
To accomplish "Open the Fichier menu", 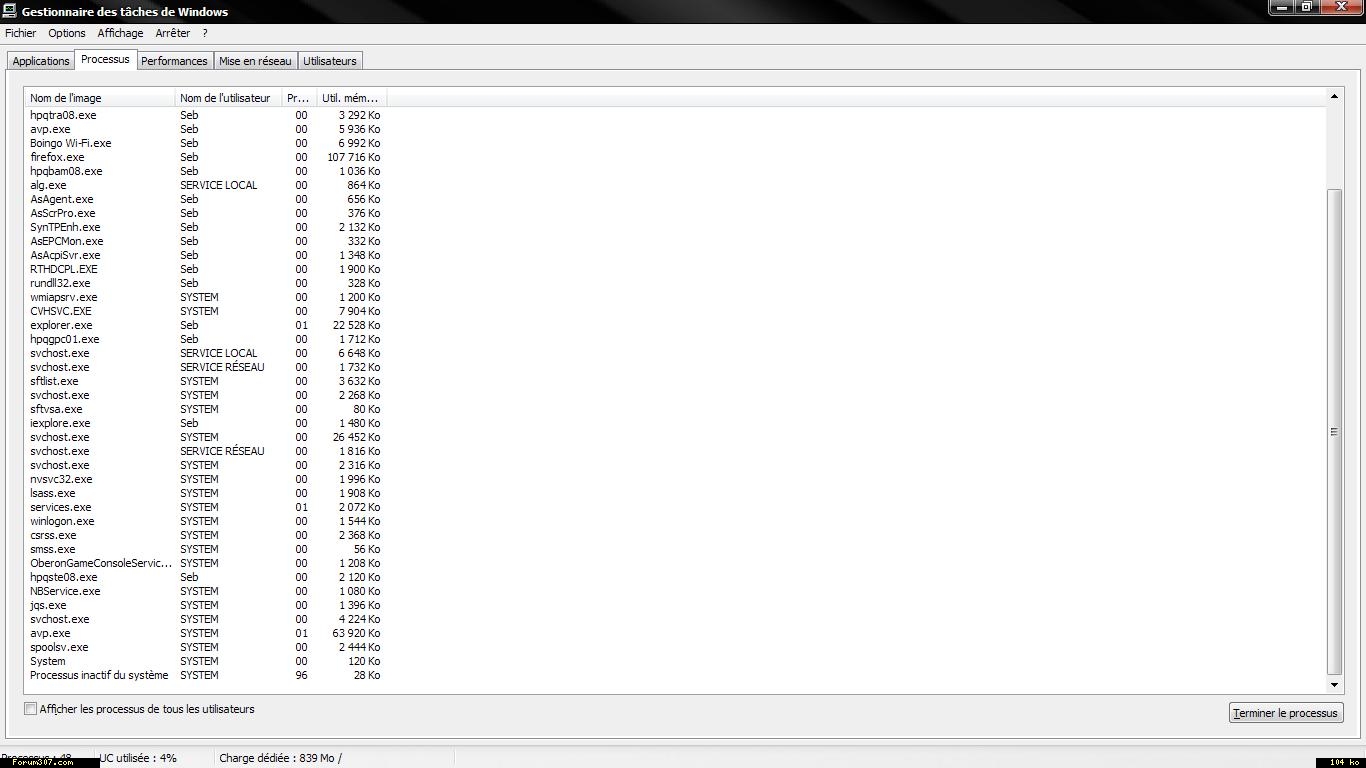I will point(20,33).
